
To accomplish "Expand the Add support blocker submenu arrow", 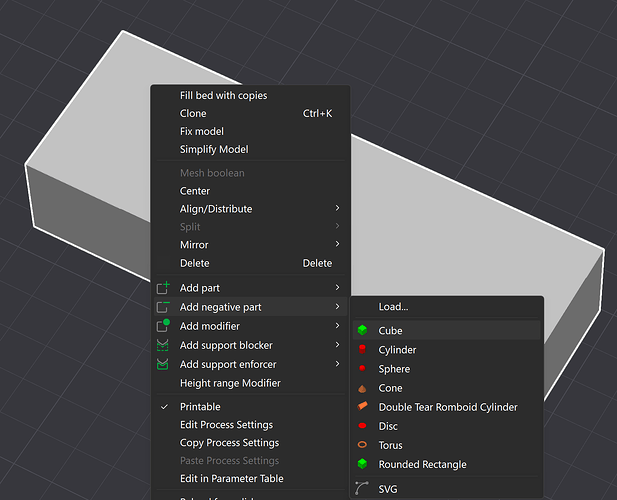I will 337,345.
